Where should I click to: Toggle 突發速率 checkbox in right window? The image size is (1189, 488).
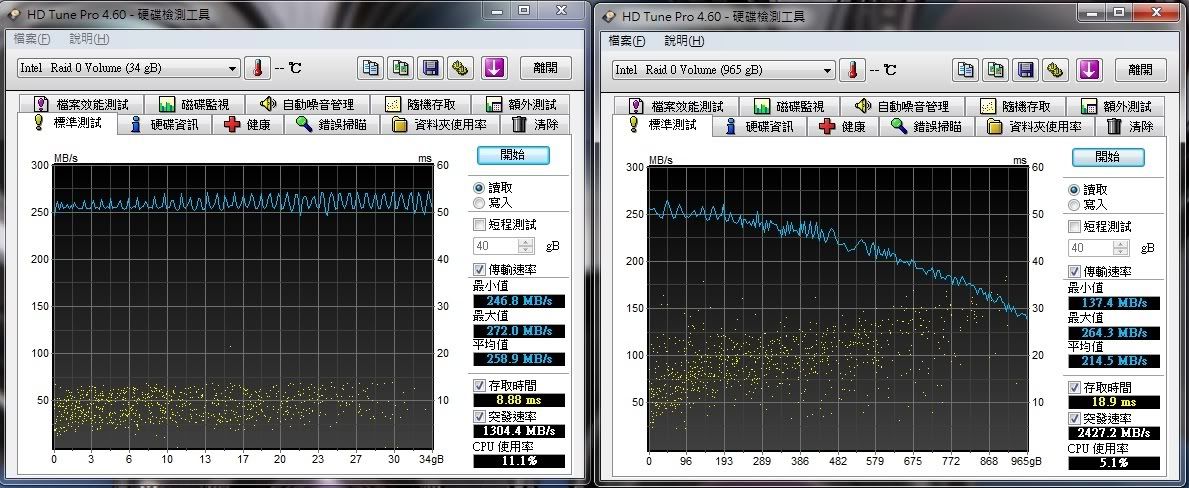[1074, 418]
